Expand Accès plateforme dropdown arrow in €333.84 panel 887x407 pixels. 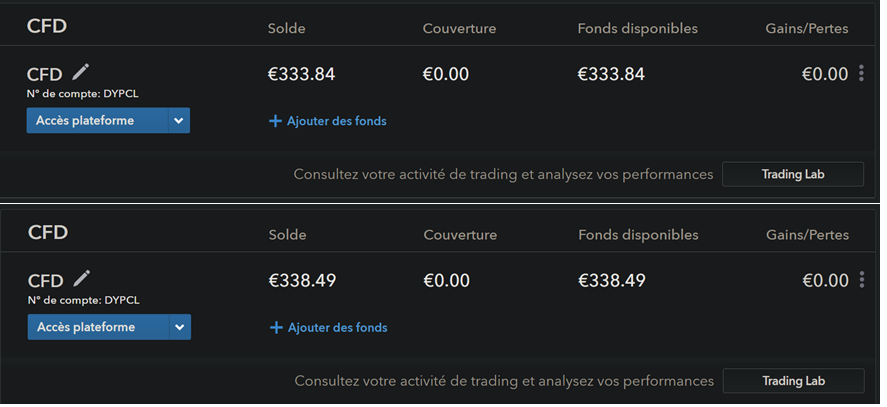(178, 121)
